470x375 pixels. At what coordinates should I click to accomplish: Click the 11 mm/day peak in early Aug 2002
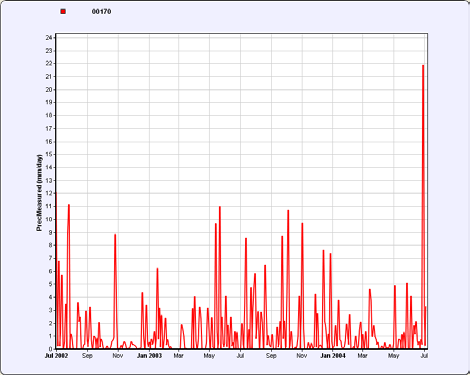pyautogui.click(x=69, y=205)
